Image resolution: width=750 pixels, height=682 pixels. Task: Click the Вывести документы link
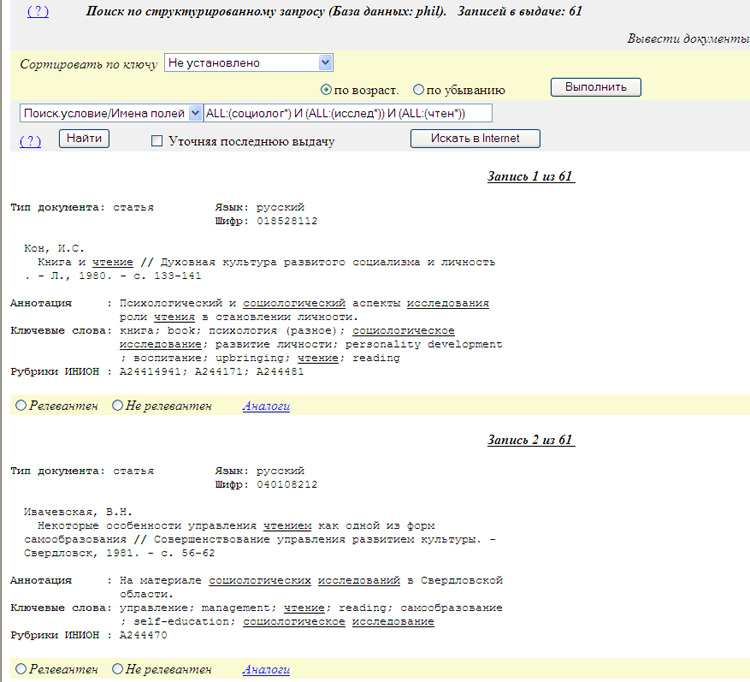689,38
